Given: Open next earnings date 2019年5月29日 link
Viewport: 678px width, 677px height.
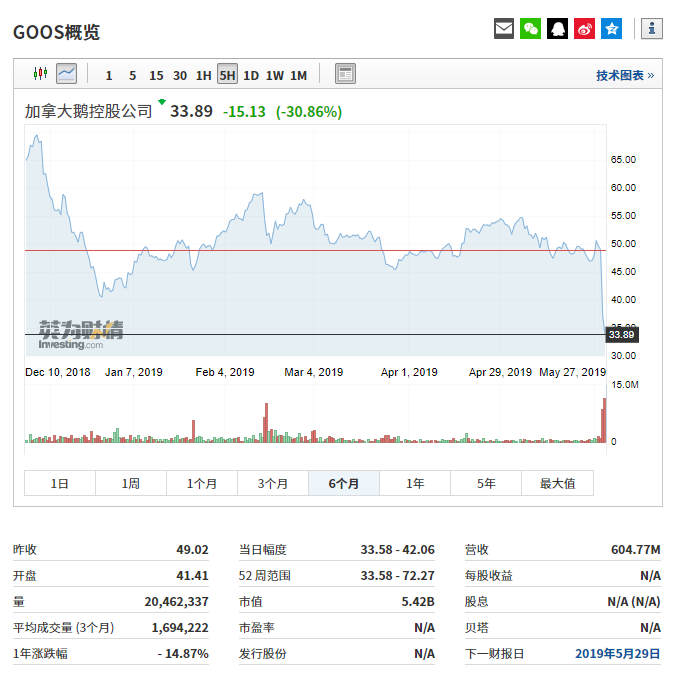Looking at the screenshot, I should coord(617,653).
